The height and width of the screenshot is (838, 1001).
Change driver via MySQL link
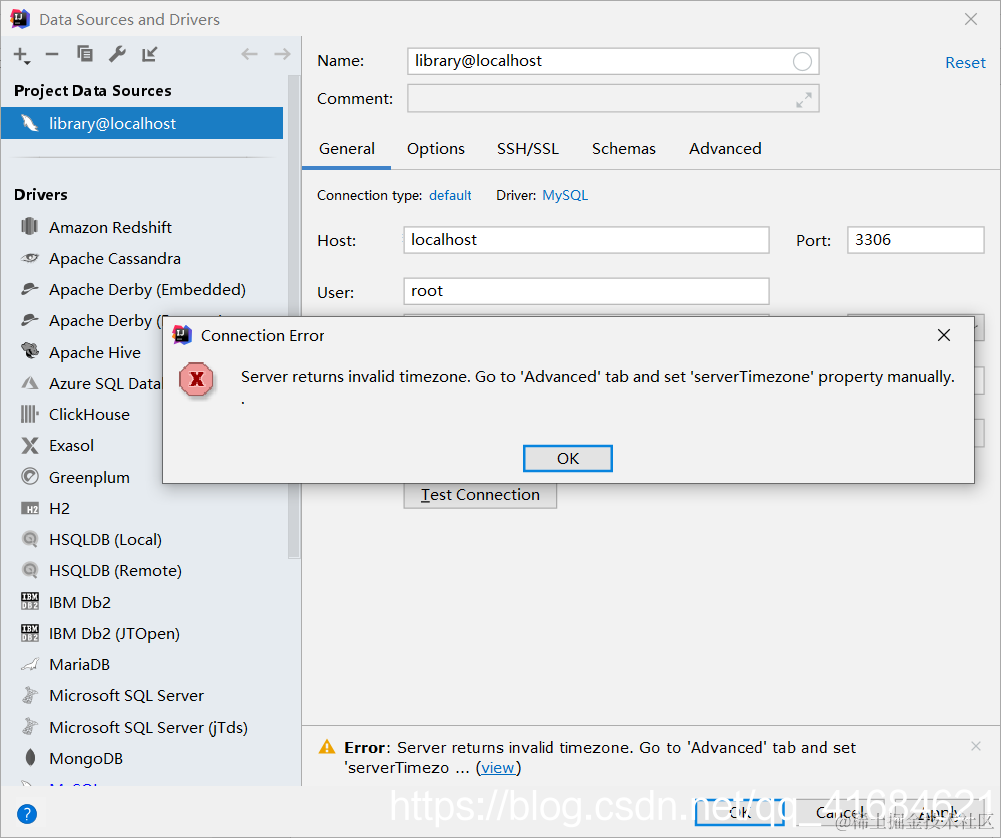coord(564,195)
